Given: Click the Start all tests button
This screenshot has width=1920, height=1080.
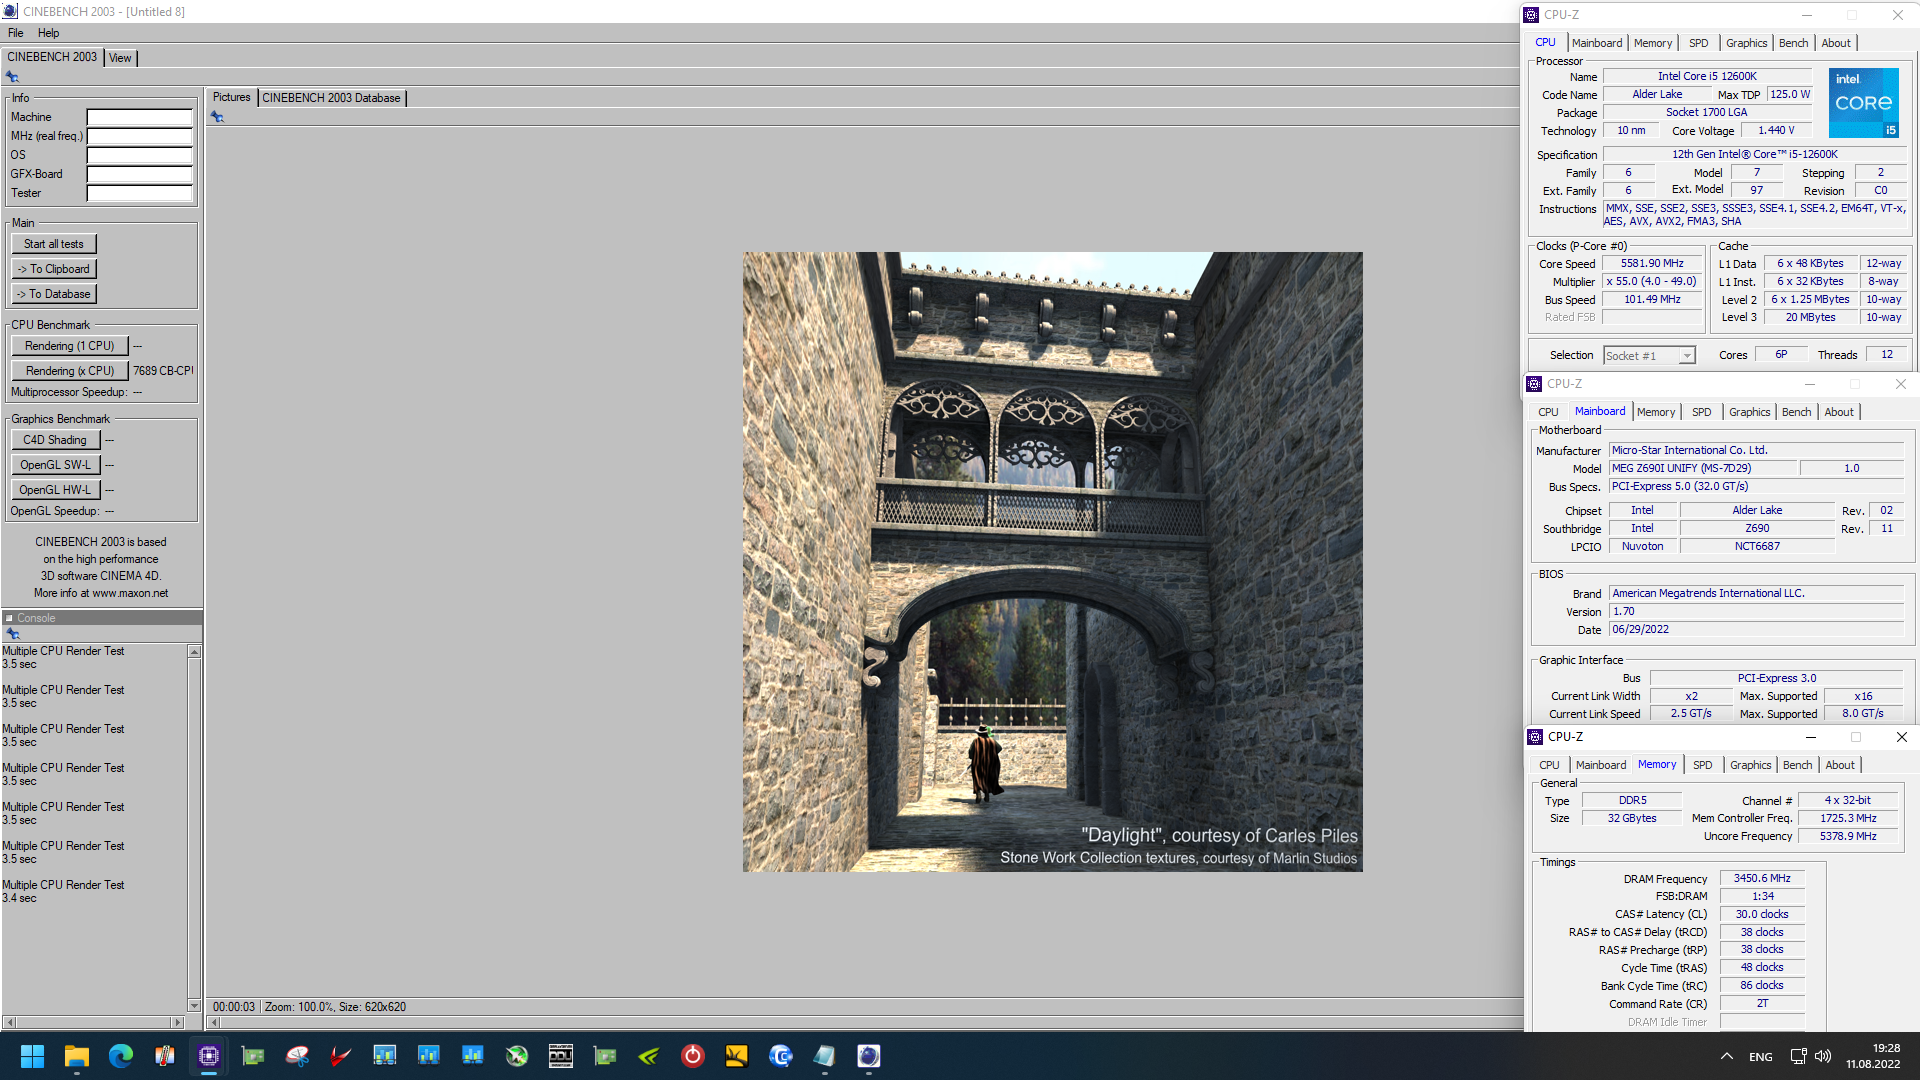Looking at the screenshot, I should tap(54, 244).
